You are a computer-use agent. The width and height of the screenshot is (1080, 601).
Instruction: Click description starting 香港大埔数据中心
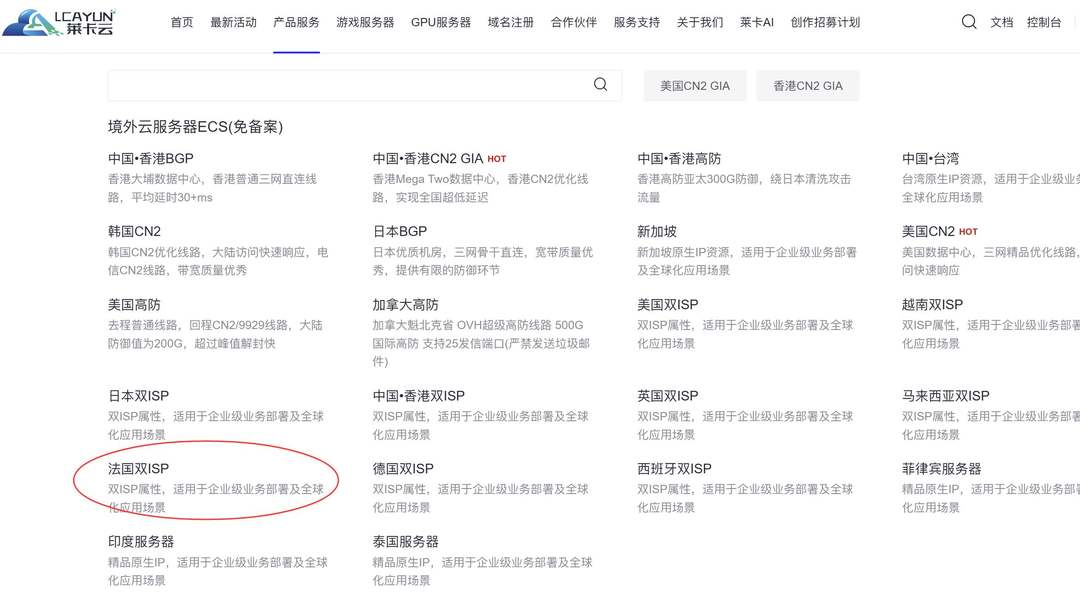(212, 188)
